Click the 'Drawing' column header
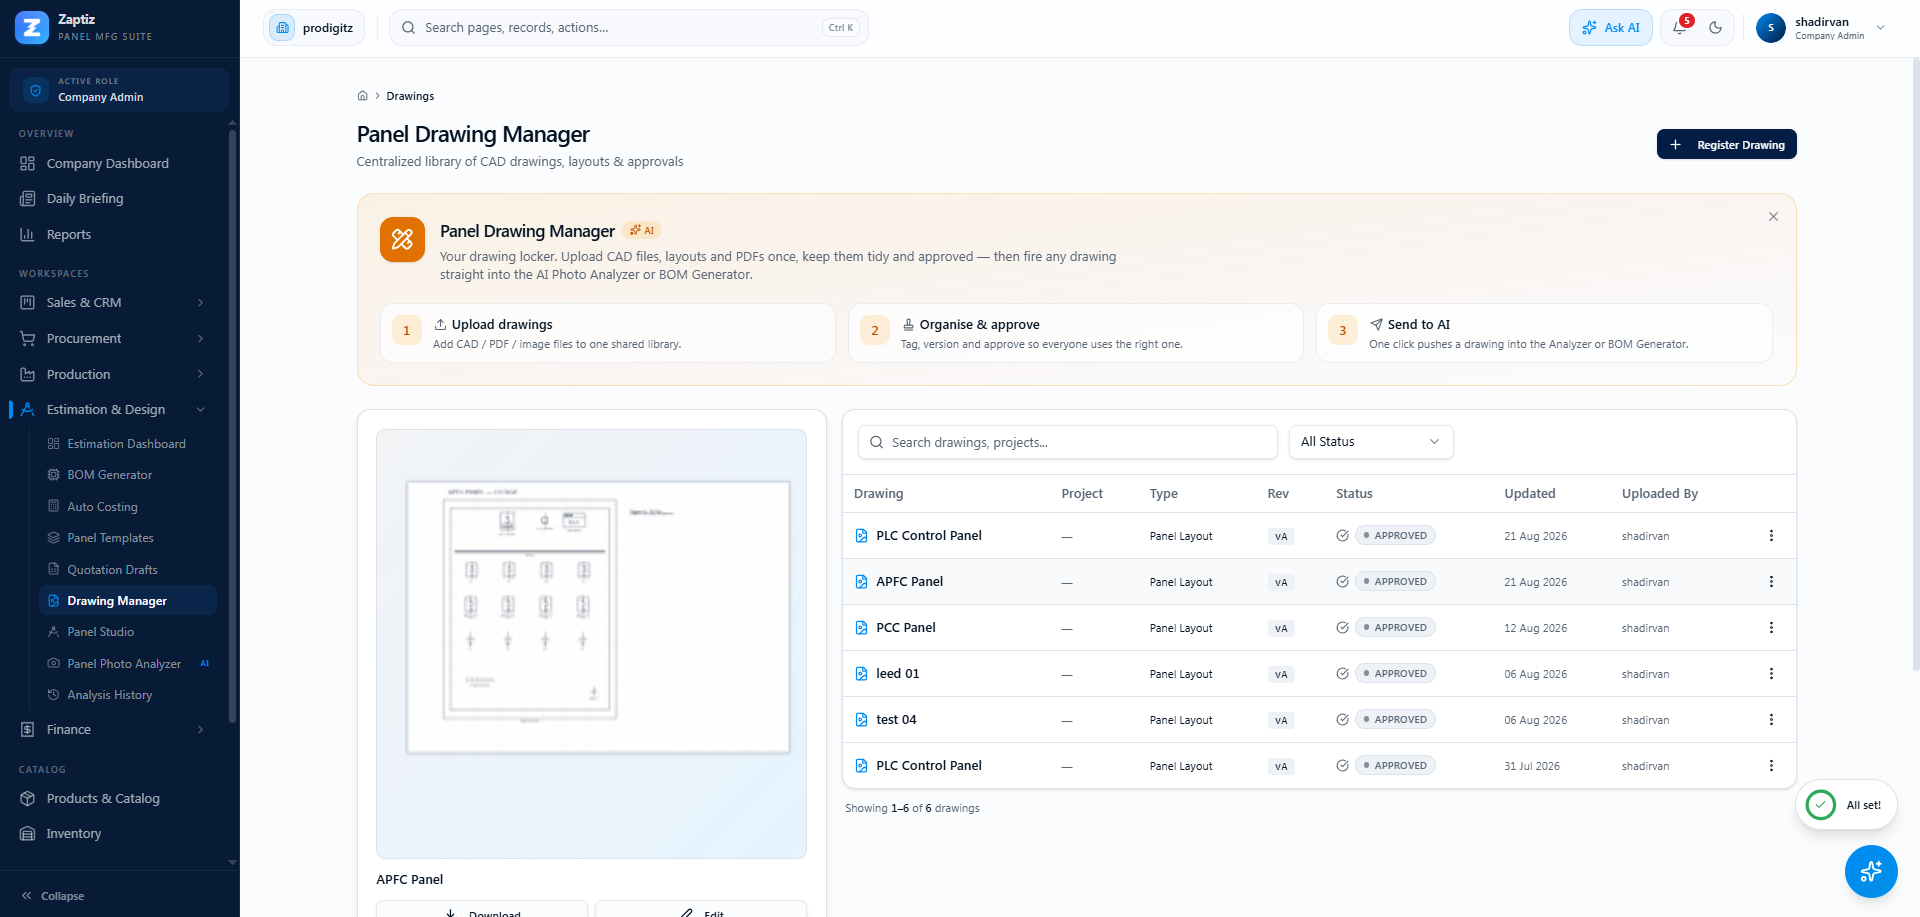This screenshot has width=1920, height=917. [x=879, y=494]
